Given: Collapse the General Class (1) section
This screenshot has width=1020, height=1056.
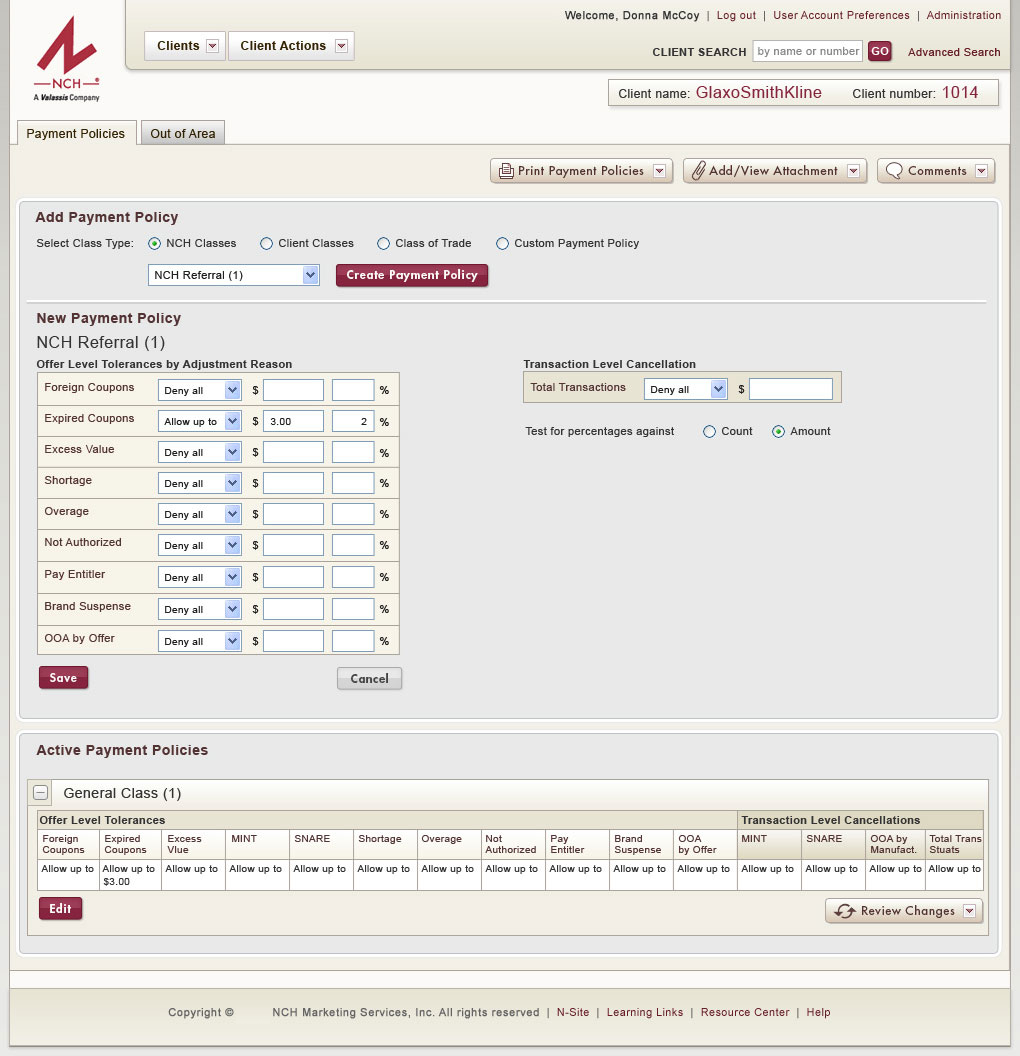Looking at the screenshot, I should (40, 793).
